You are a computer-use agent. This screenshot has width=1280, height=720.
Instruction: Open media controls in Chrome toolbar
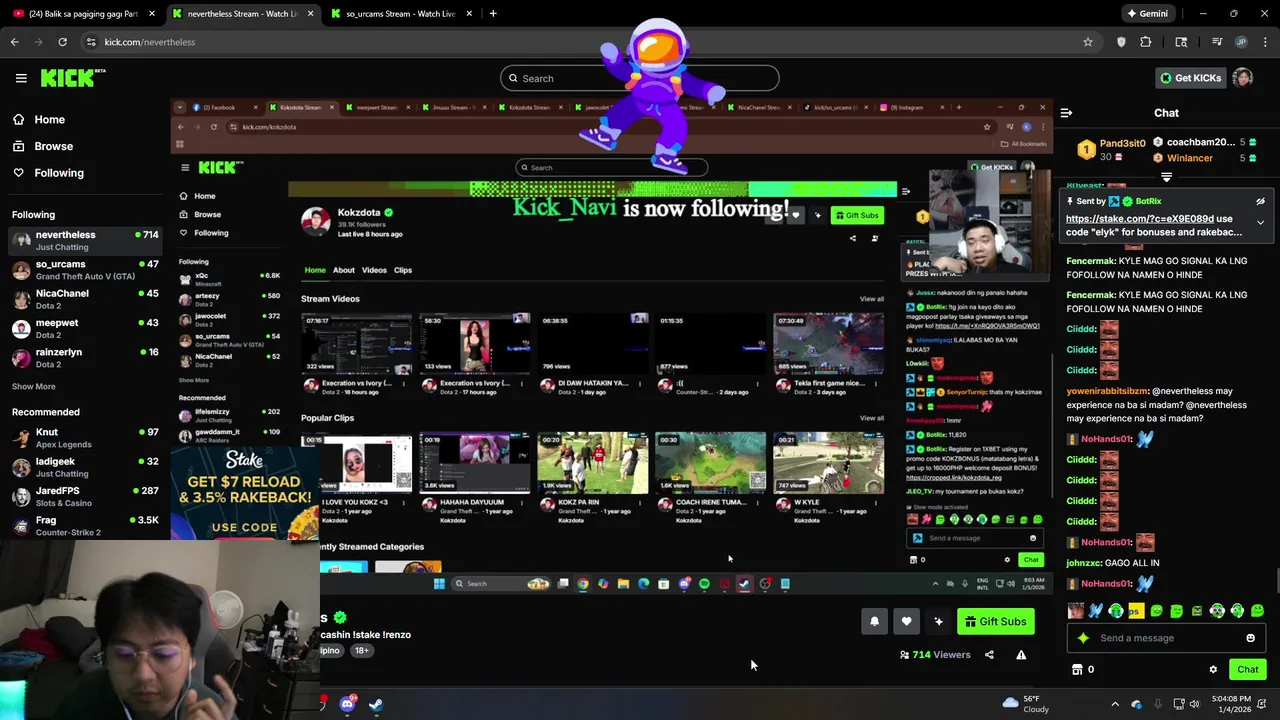1217,42
